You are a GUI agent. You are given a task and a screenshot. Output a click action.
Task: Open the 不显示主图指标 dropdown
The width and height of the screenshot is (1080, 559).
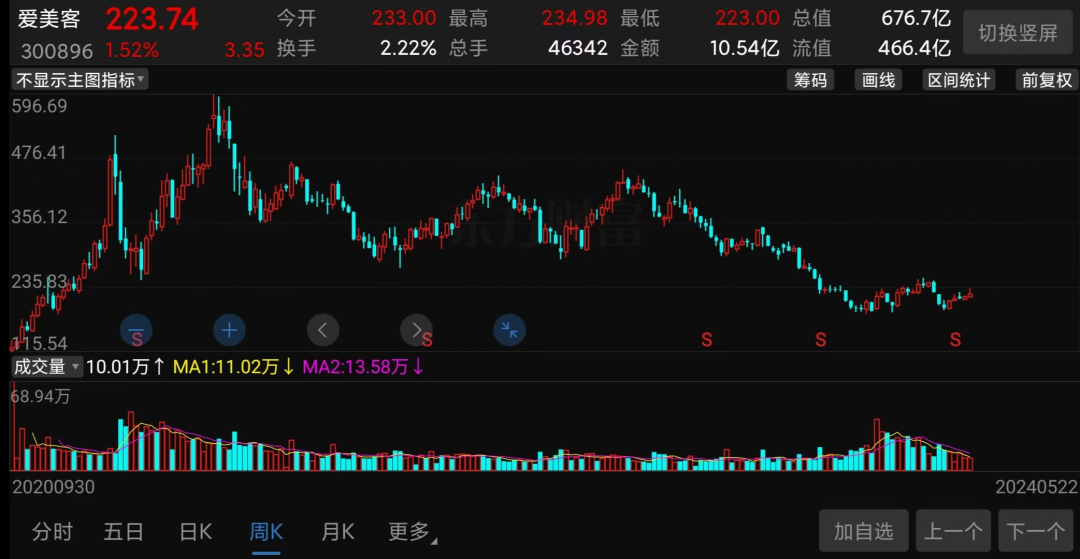coord(80,80)
